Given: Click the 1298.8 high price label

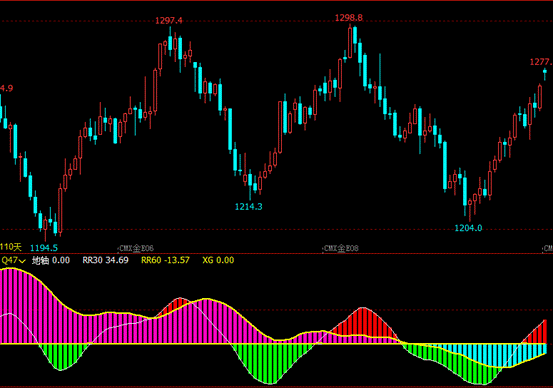Looking at the screenshot, I should click(348, 18).
